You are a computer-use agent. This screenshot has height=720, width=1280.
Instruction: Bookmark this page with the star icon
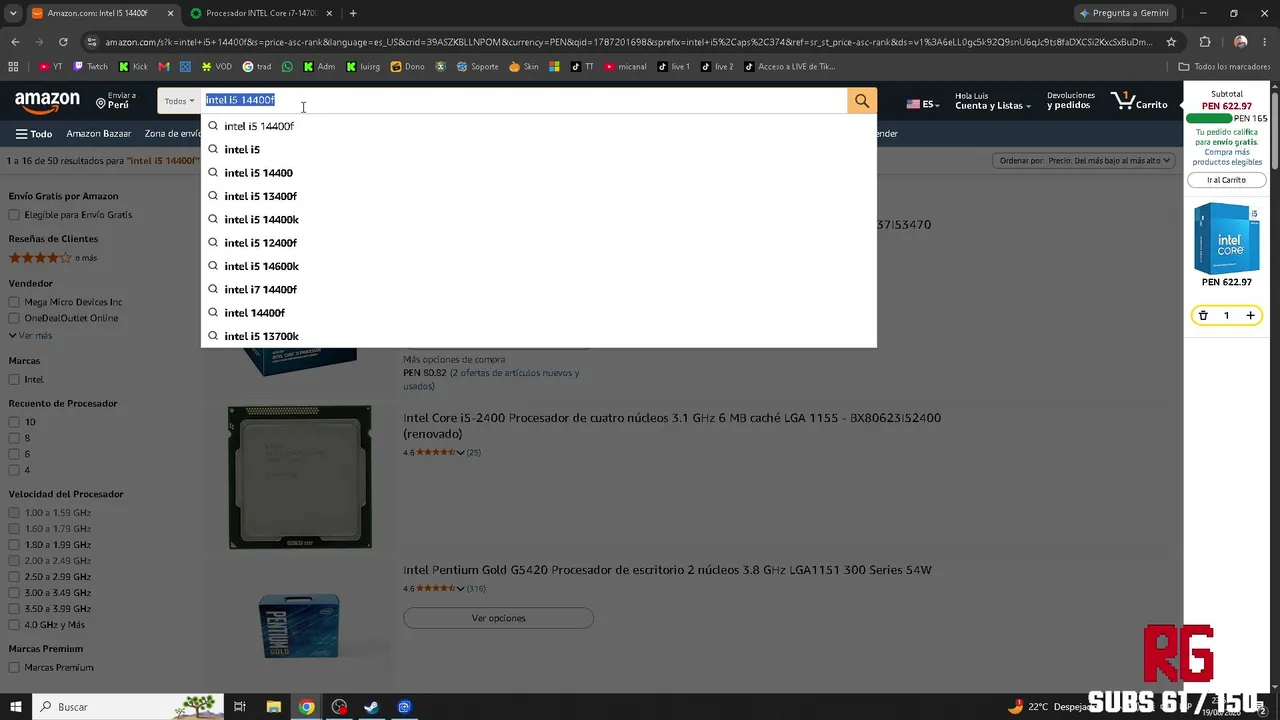point(1171,42)
